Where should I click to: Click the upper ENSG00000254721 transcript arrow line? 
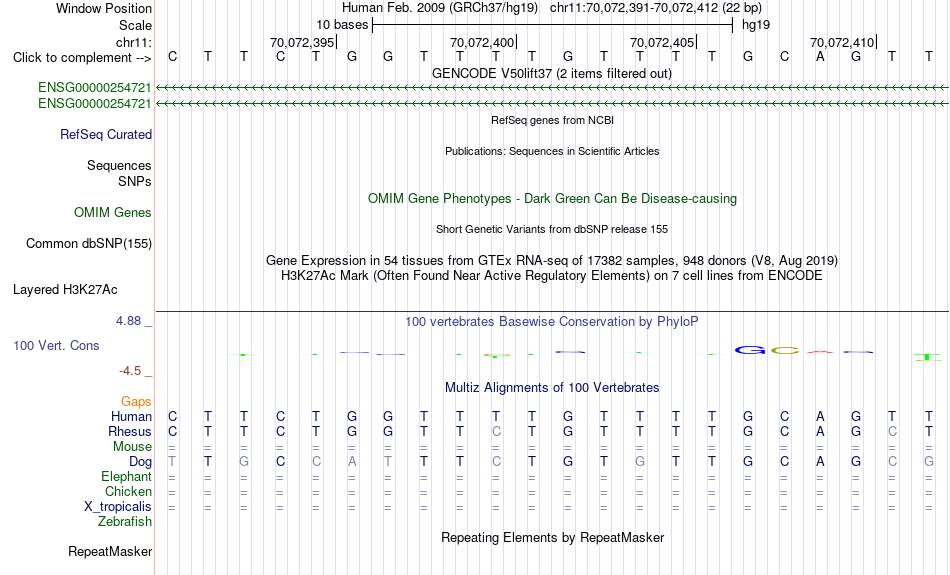point(552,88)
